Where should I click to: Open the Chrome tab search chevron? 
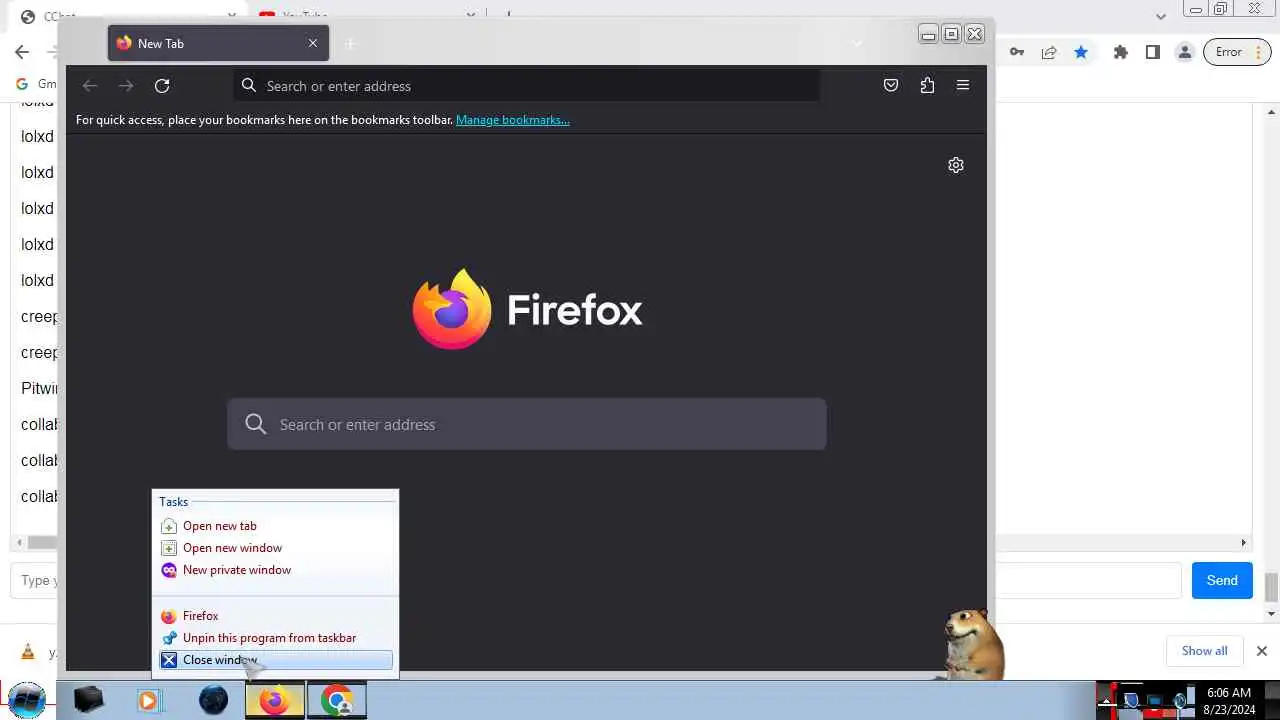[1161, 16]
